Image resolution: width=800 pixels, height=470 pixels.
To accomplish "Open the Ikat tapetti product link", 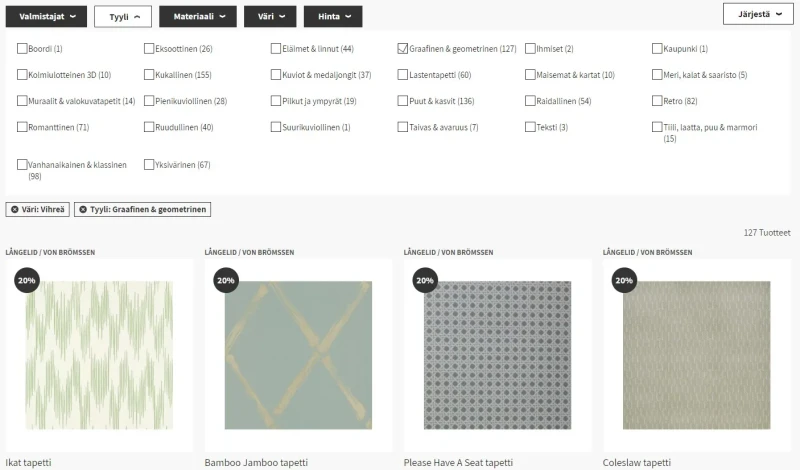I will click(29, 463).
